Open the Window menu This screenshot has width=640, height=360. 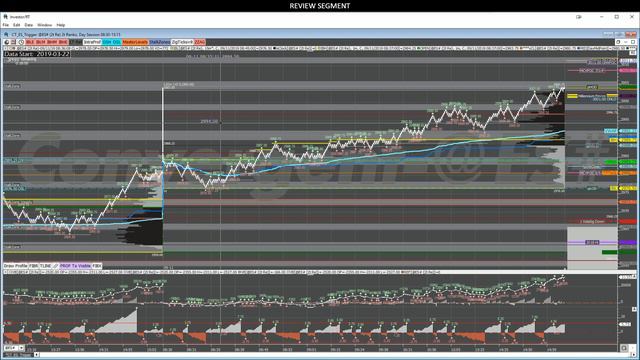tap(44, 25)
